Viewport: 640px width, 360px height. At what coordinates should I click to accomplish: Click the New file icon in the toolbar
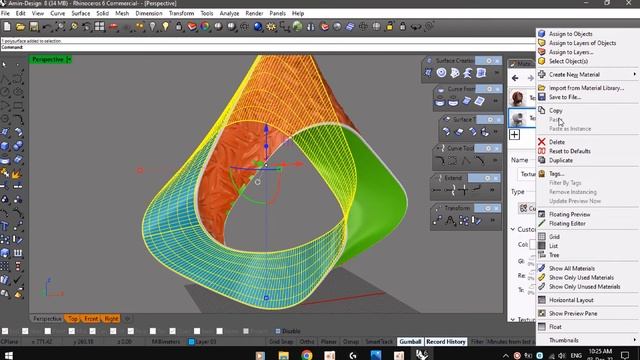click(x=7, y=27)
